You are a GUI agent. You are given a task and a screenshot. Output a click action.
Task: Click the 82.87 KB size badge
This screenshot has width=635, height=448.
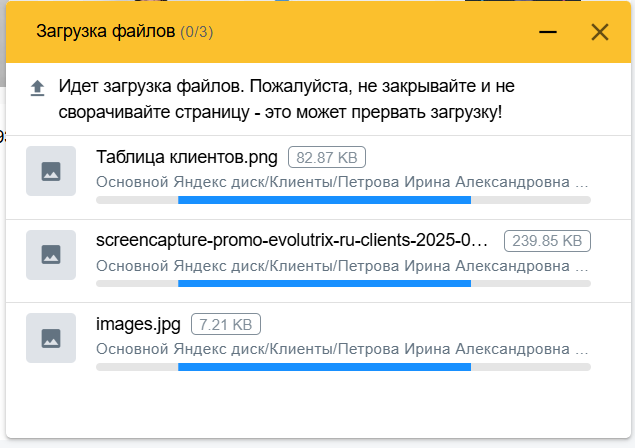pyautogui.click(x=327, y=157)
